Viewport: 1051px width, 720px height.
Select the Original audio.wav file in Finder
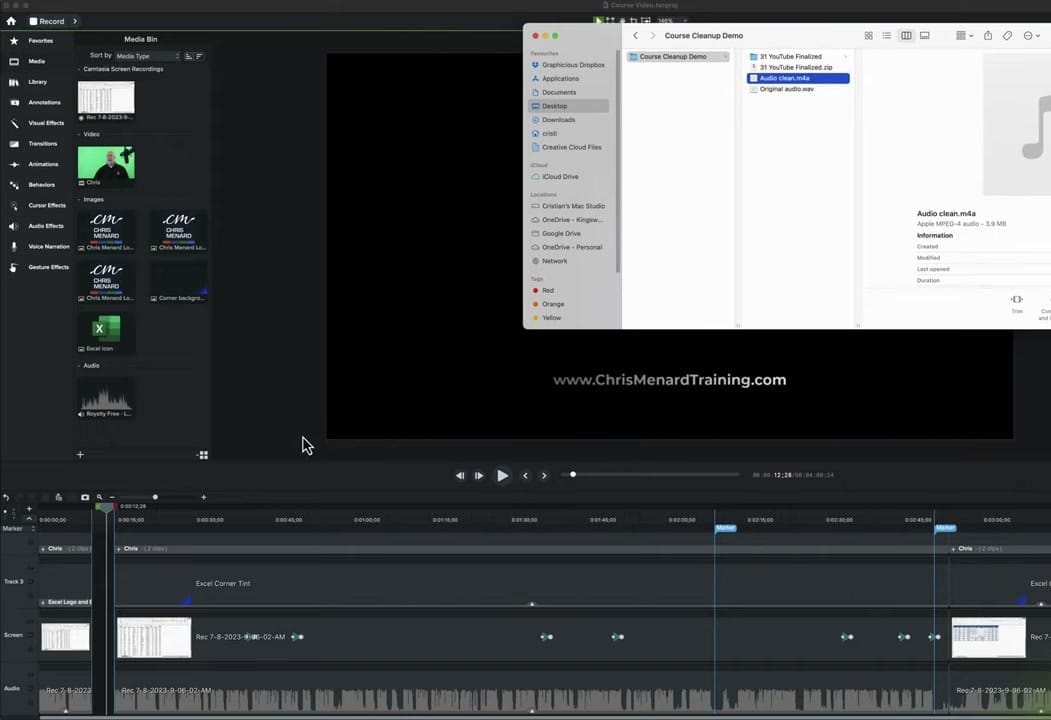(x=787, y=89)
